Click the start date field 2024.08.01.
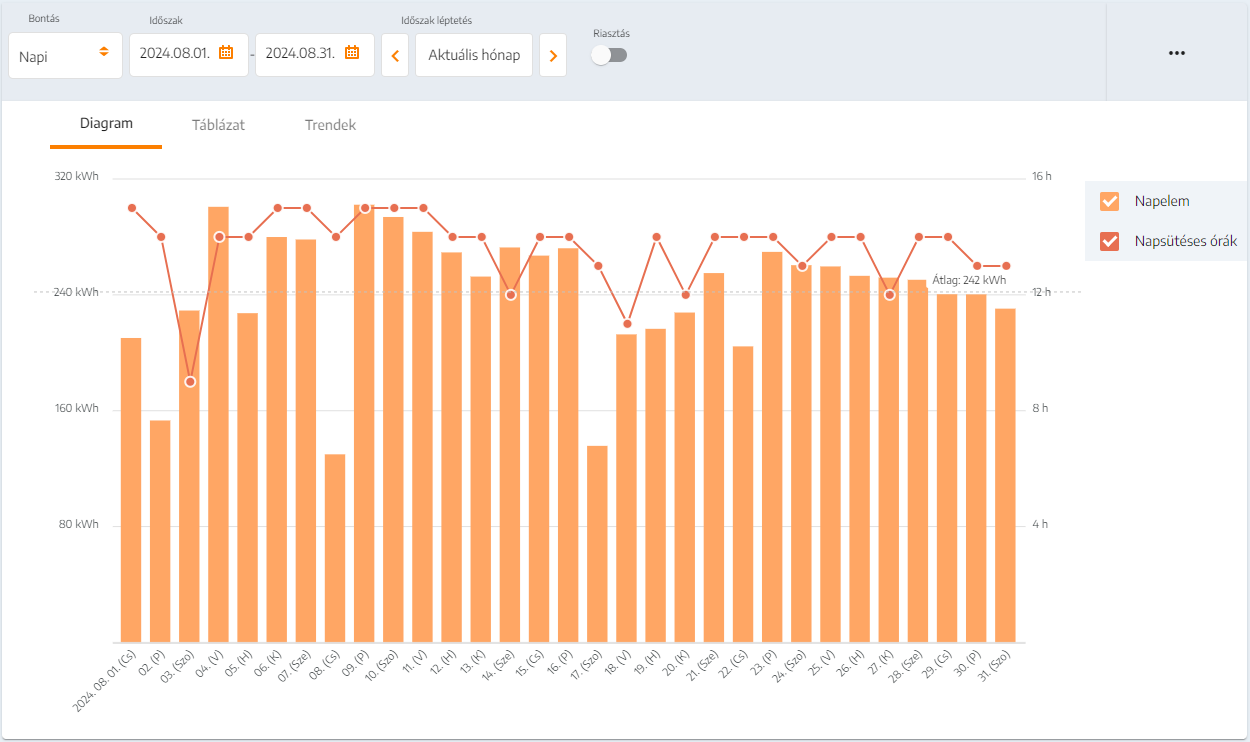 click(x=175, y=54)
